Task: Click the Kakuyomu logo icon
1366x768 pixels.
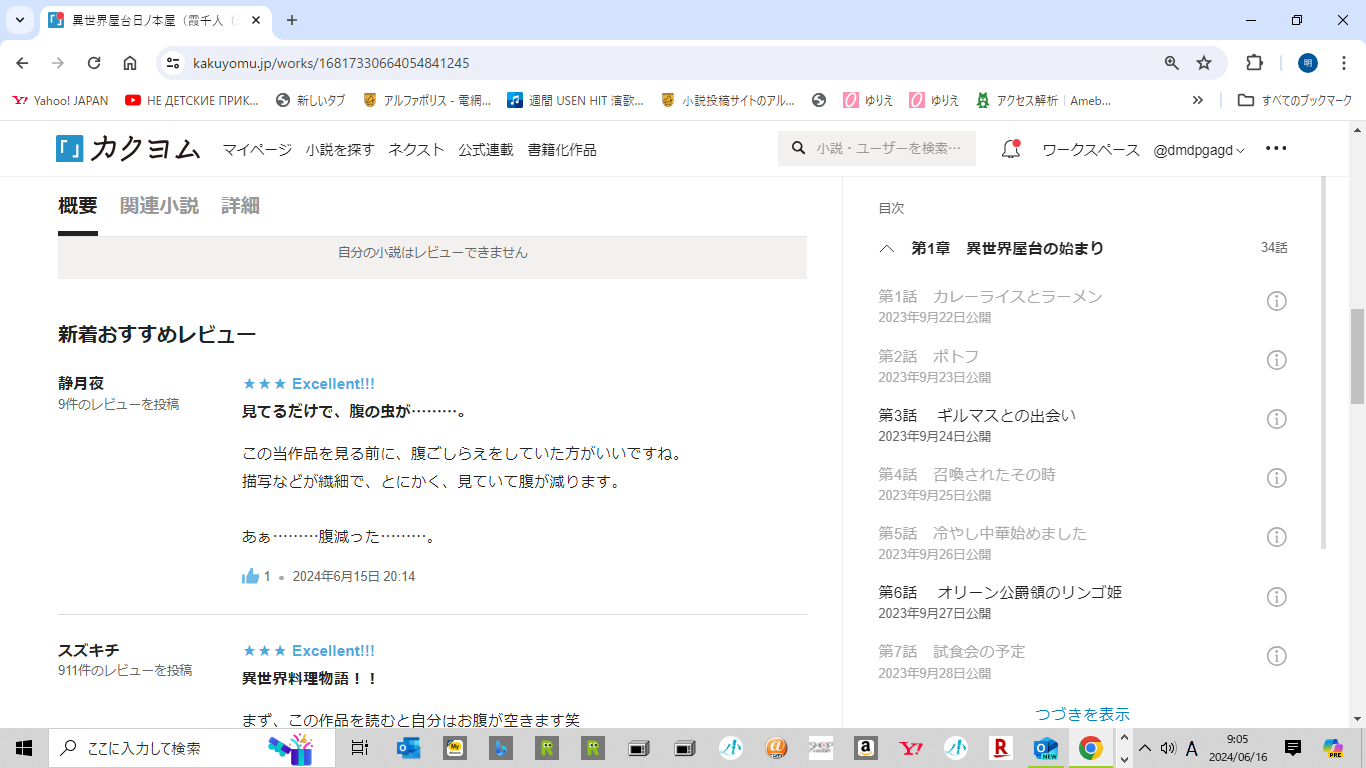Action: [x=69, y=149]
